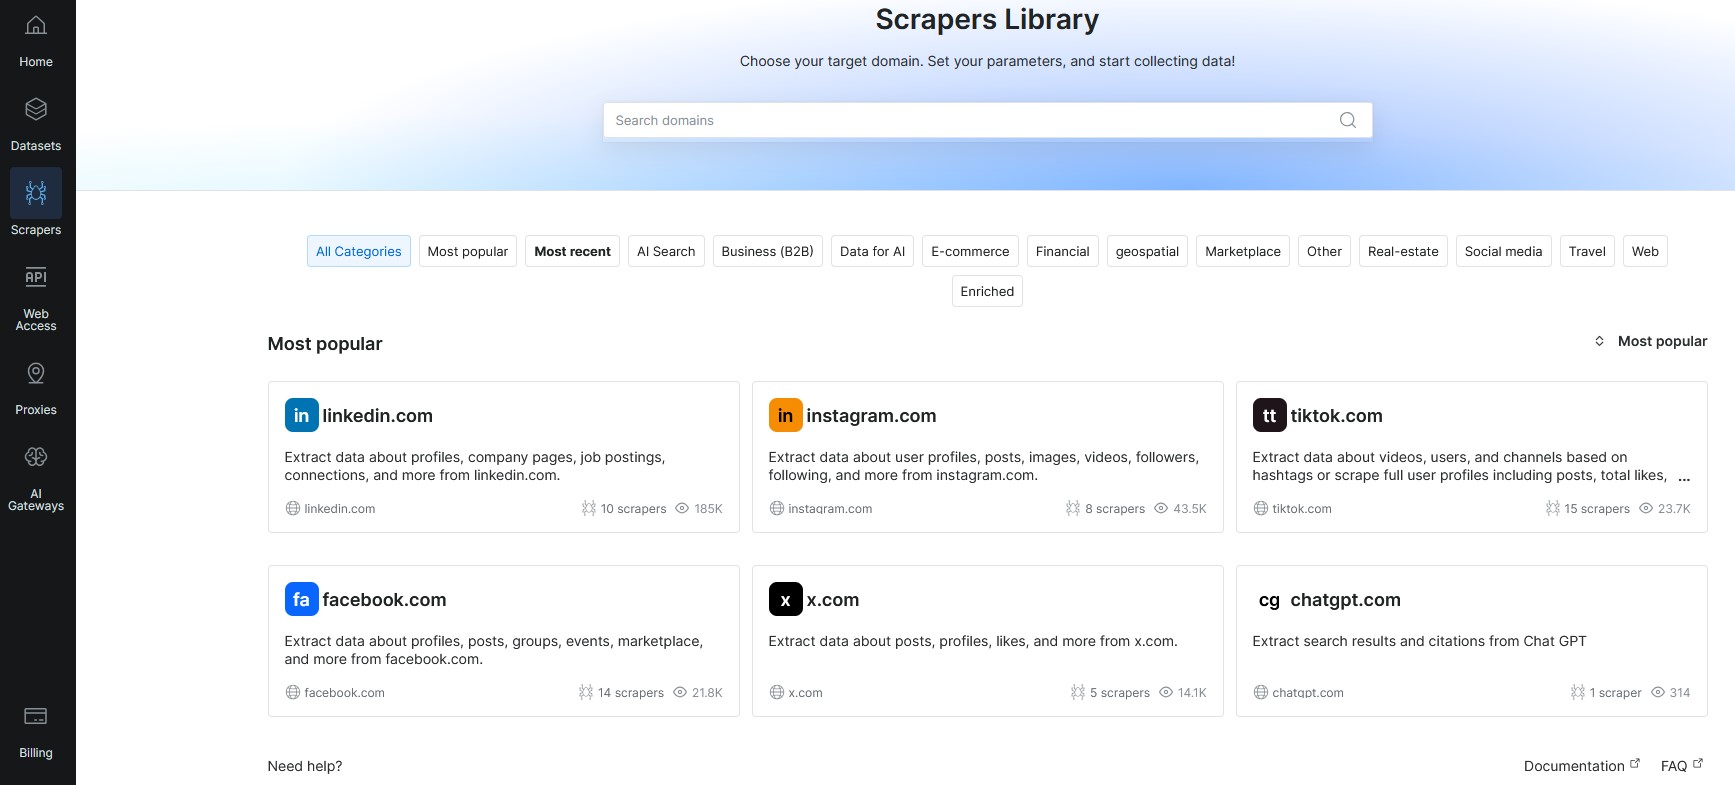This screenshot has height=785, width=1735.
Task: Click globe icon beside facebook.com link
Action: coord(292,692)
